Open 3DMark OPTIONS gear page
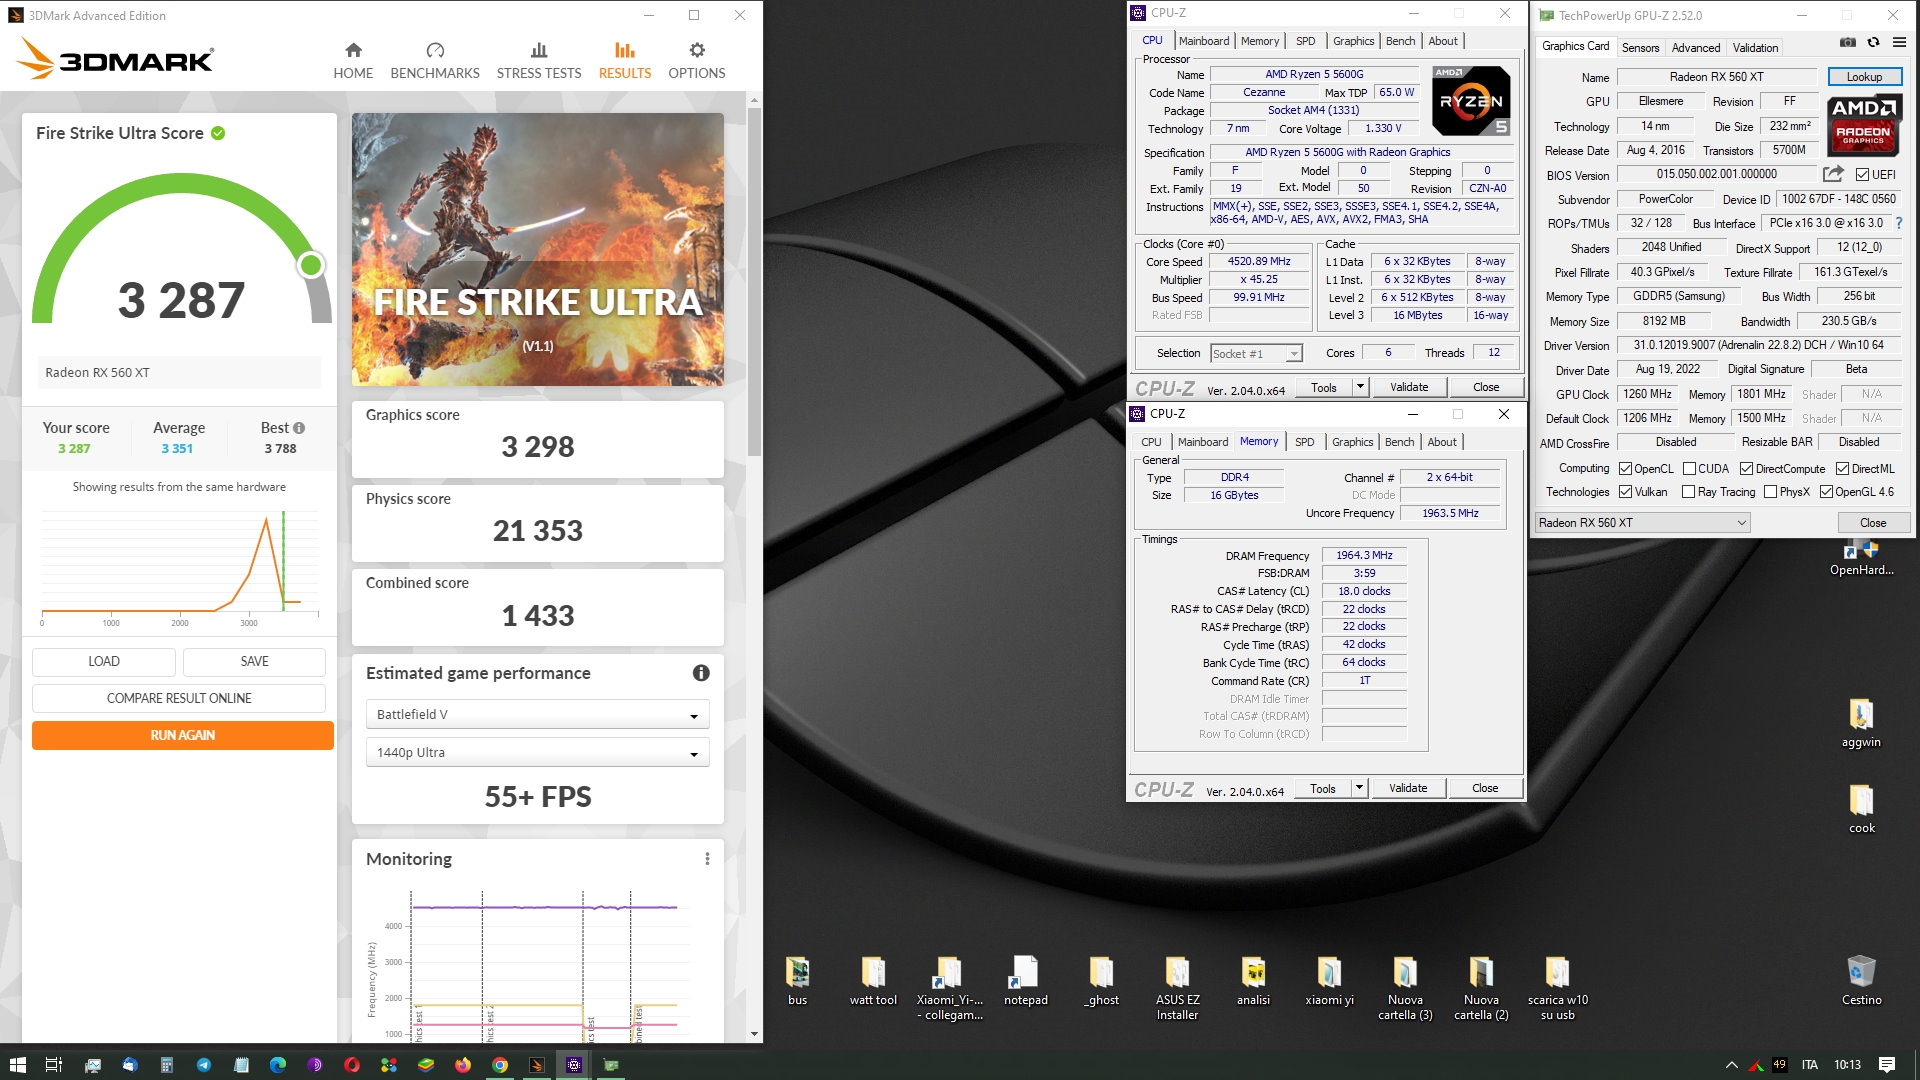Viewport: 1920px width, 1080px height. [697, 61]
